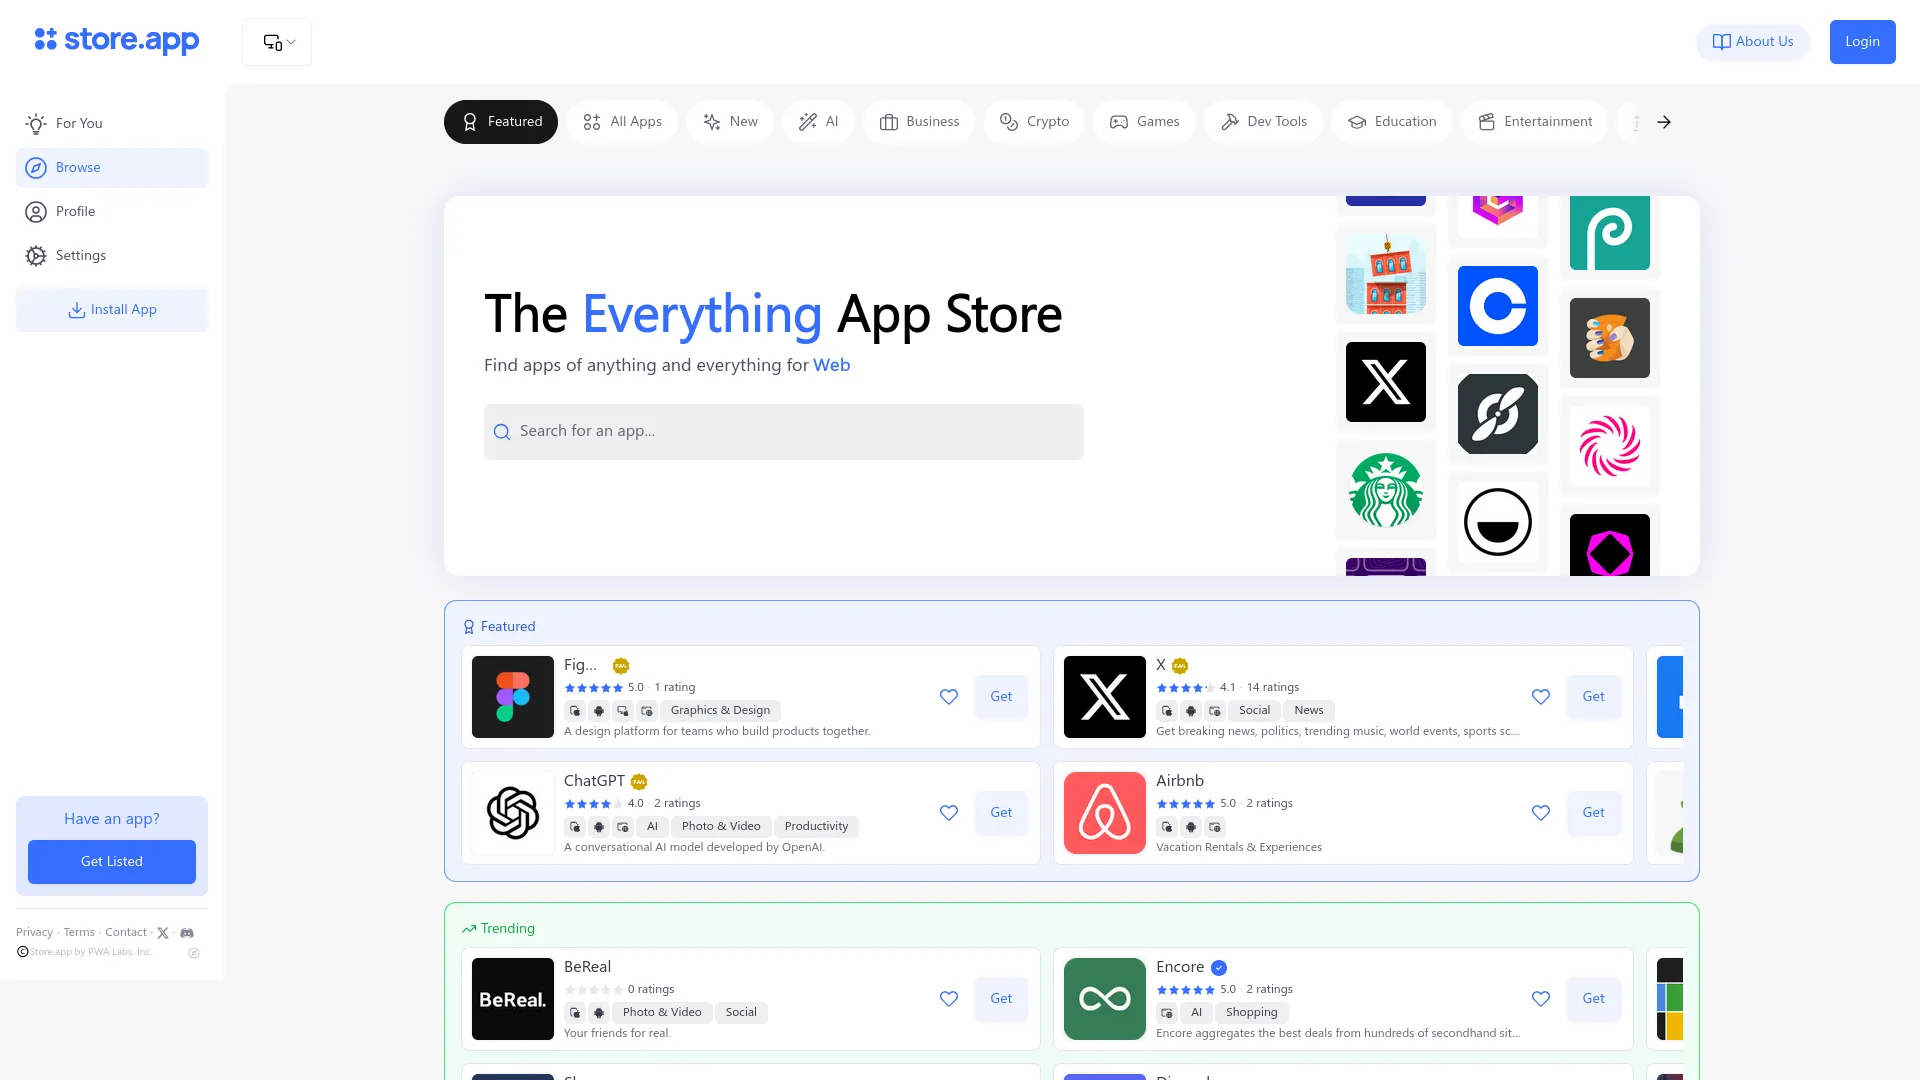Show the New apps category
This screenshot has width=1920, height=1080.
point(730,122)
